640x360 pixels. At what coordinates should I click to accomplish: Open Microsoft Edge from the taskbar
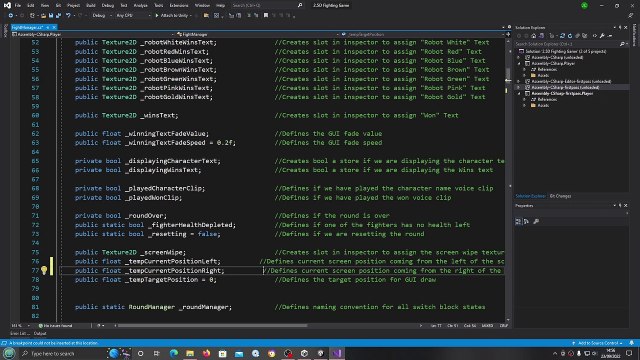[174, 353]
